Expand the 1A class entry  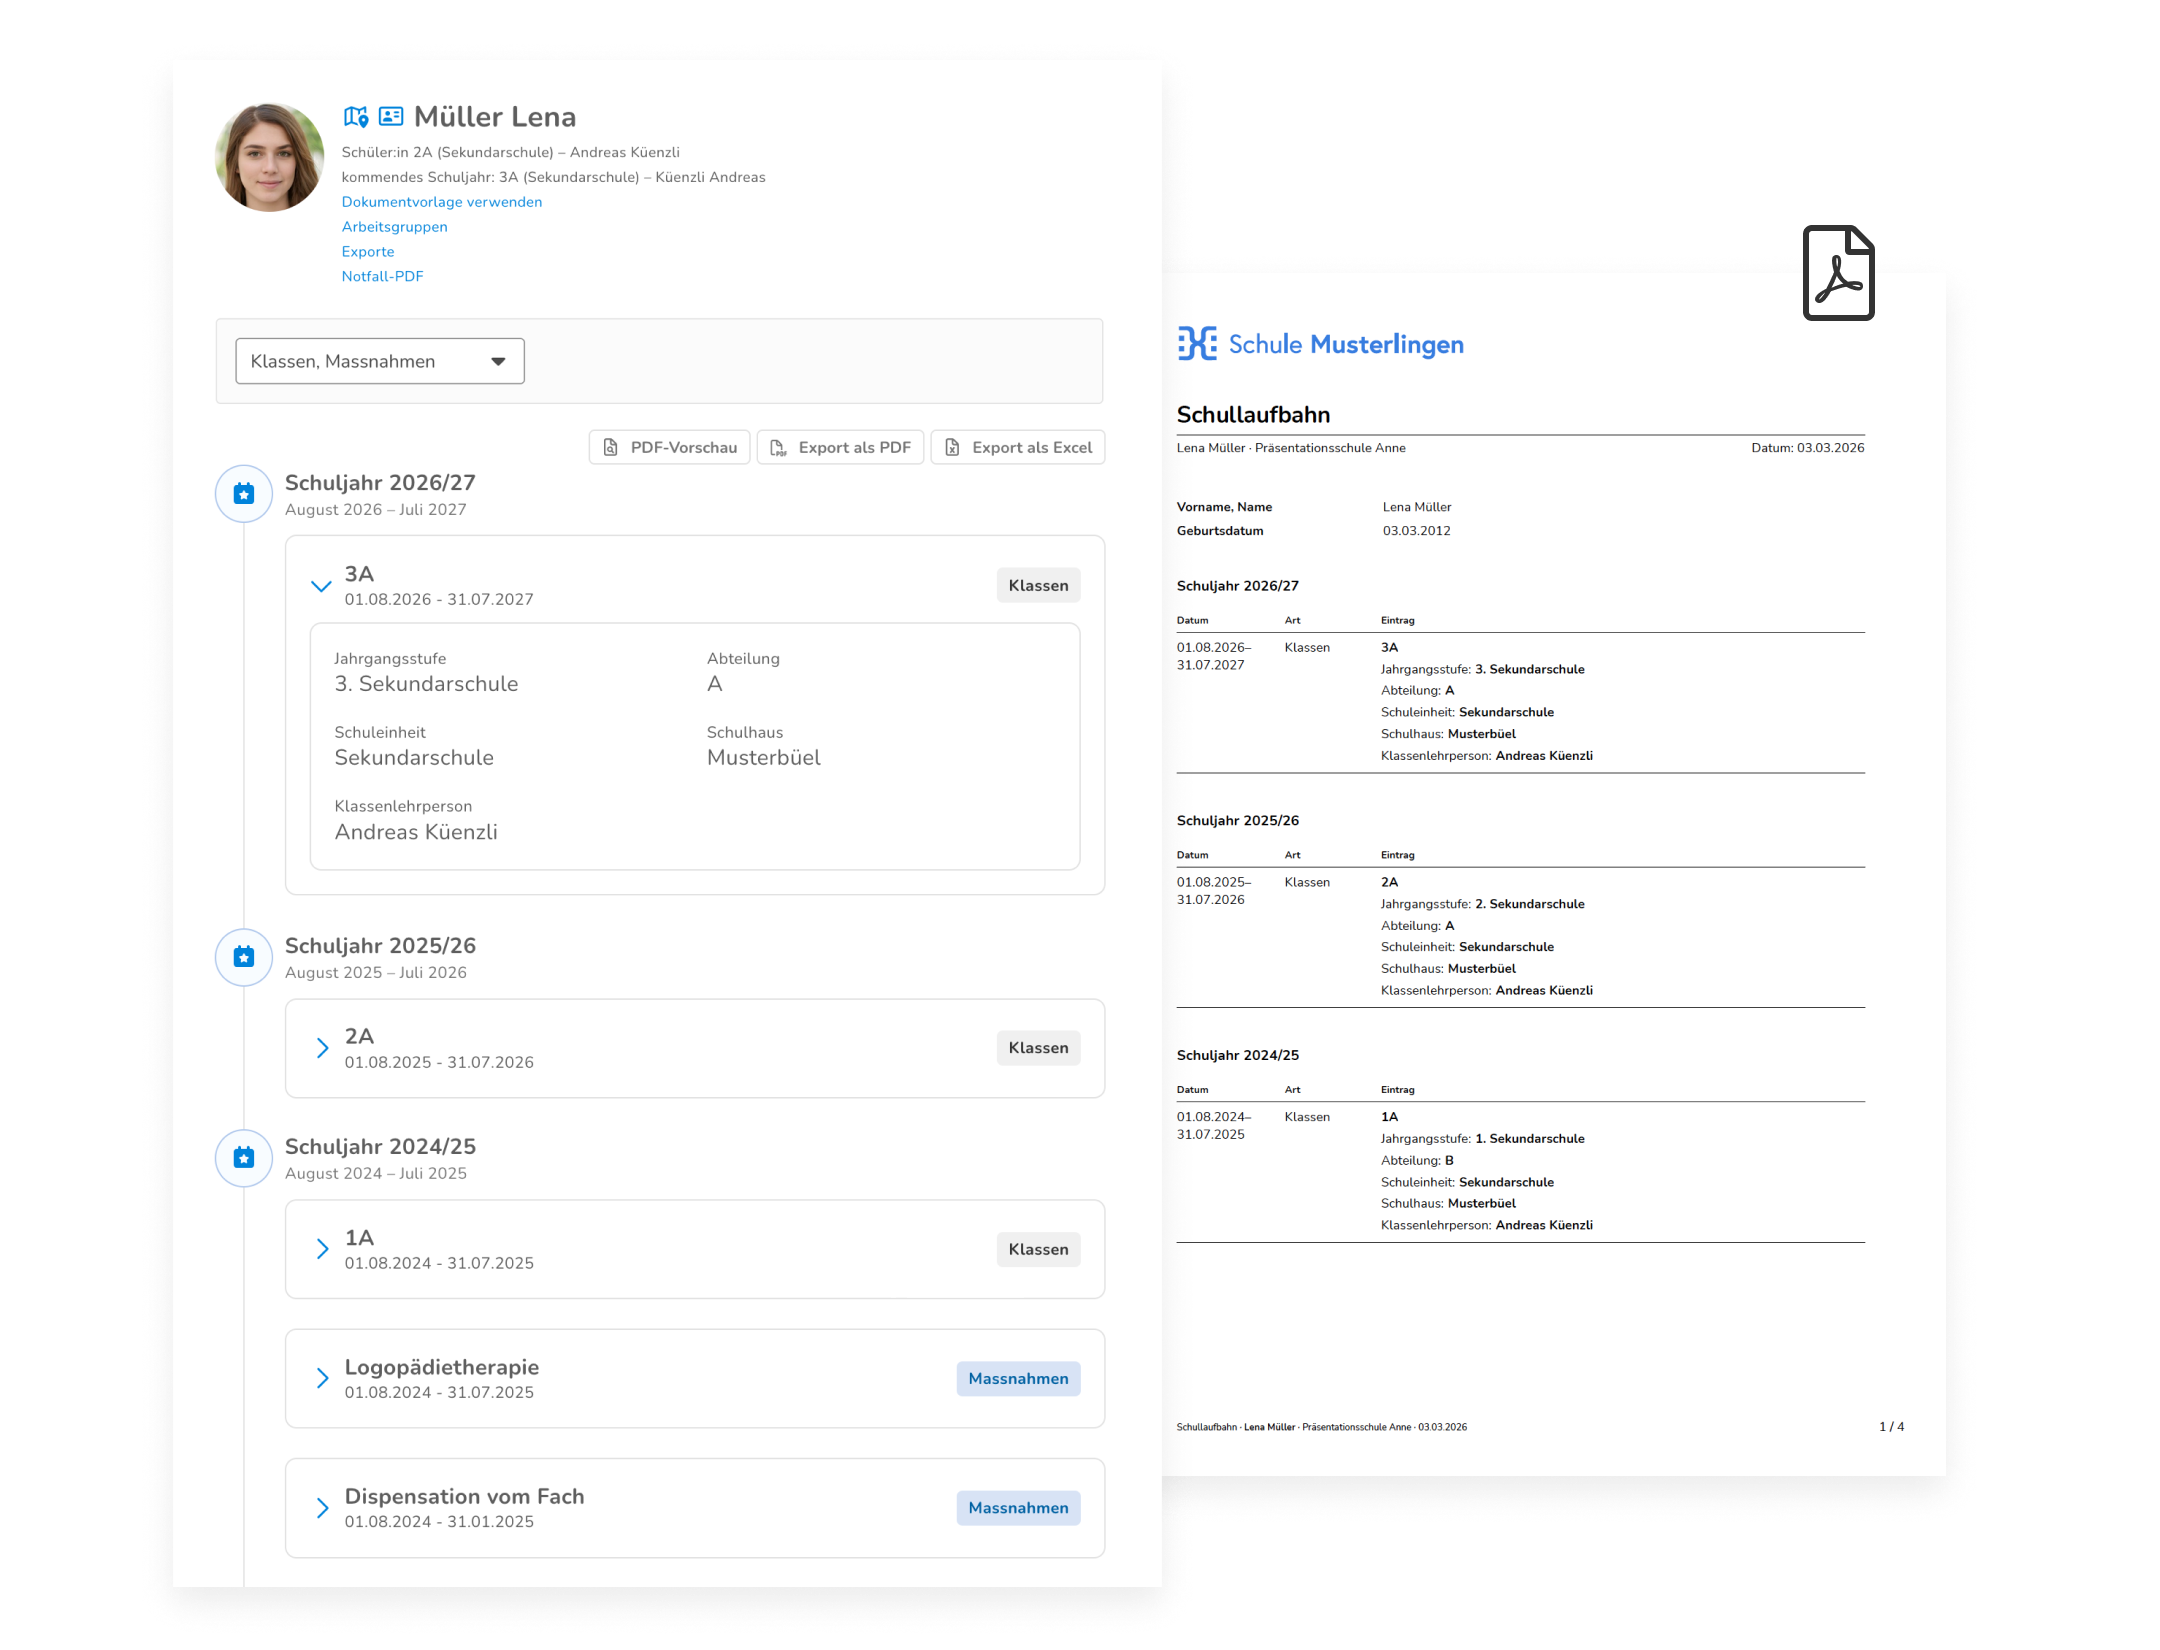click(x=322, y=1249)
